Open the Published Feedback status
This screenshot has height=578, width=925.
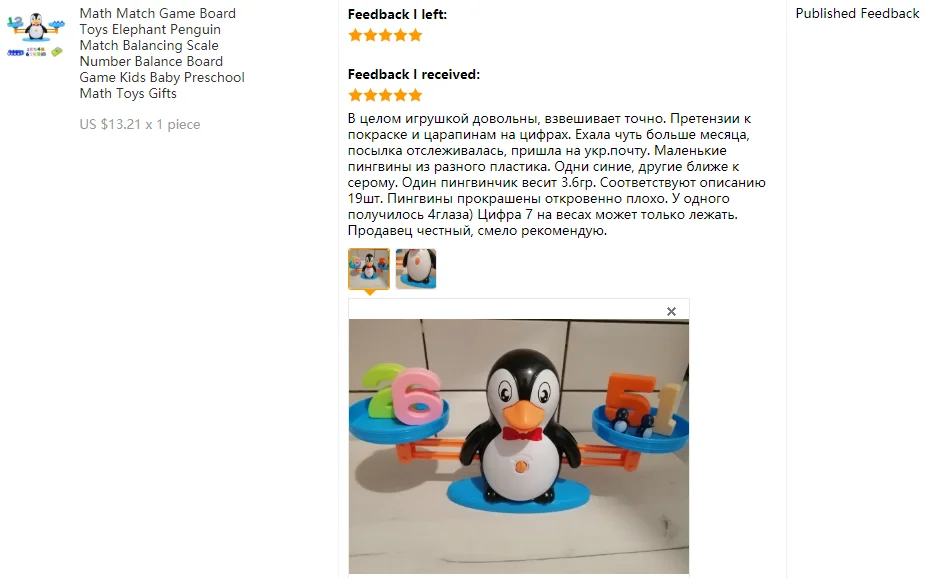tap(857, 14)
